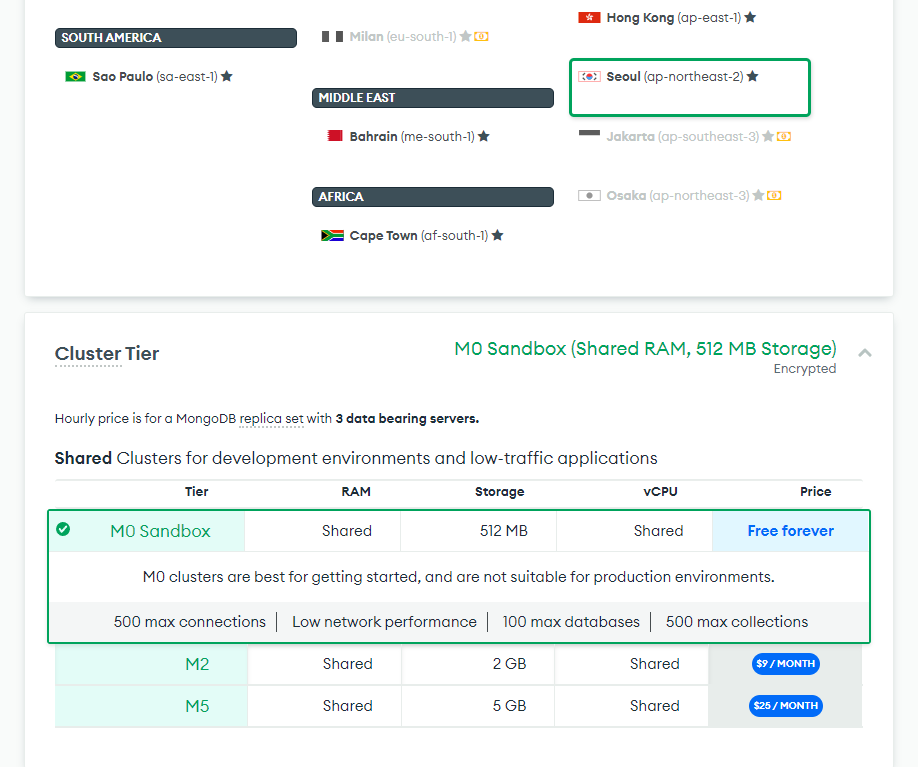Screen dimensions: 918x767
Task: Click the paid-tier money icon beside Osaka
Action: click(774, 196)
